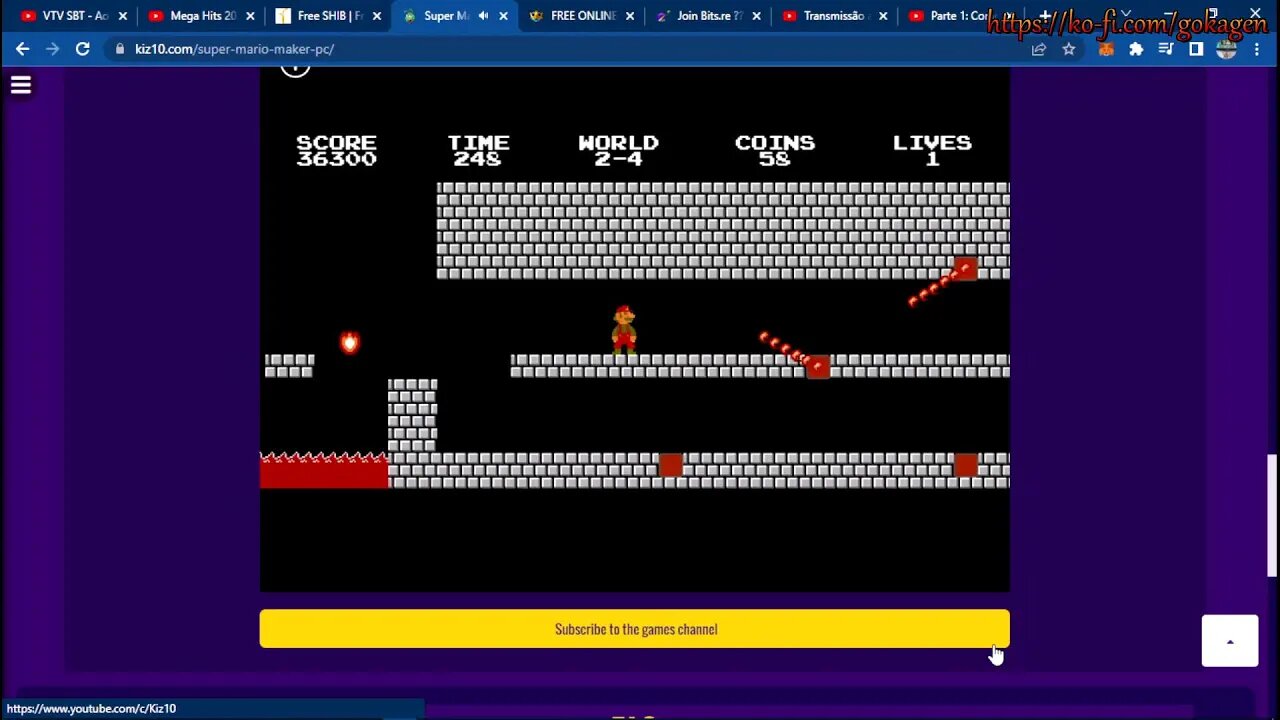Image resolution: width=1280 pixels, height=720 pixels.
Task: Click the SCORE 36300 counter
Action: coord(336,150)
